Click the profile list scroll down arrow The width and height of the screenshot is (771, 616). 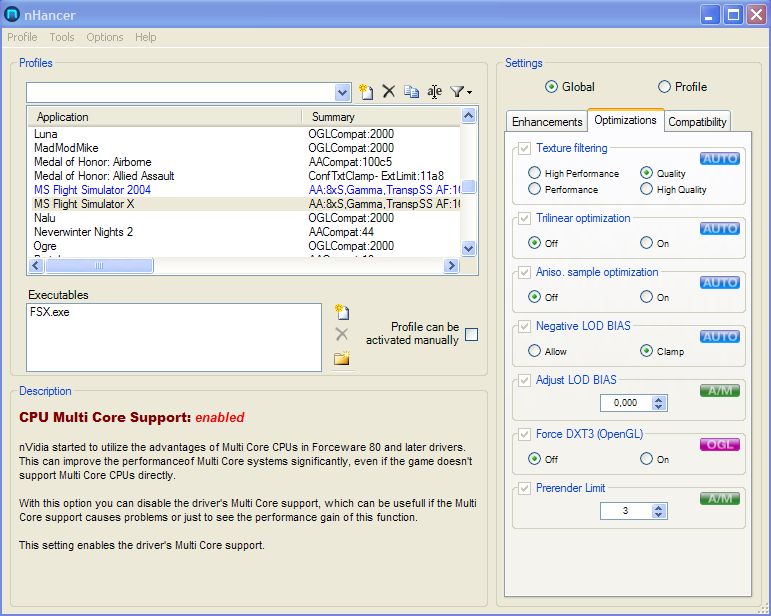click(469, 248)
